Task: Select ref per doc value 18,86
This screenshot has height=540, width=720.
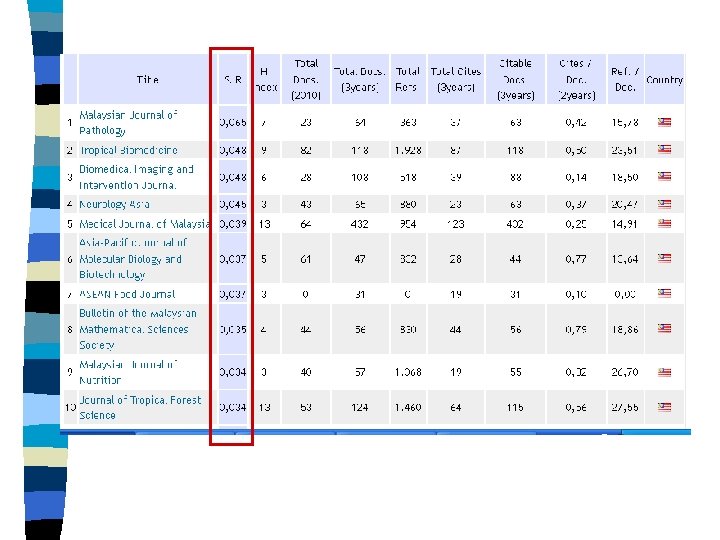Action: click(x=624, y=329)
